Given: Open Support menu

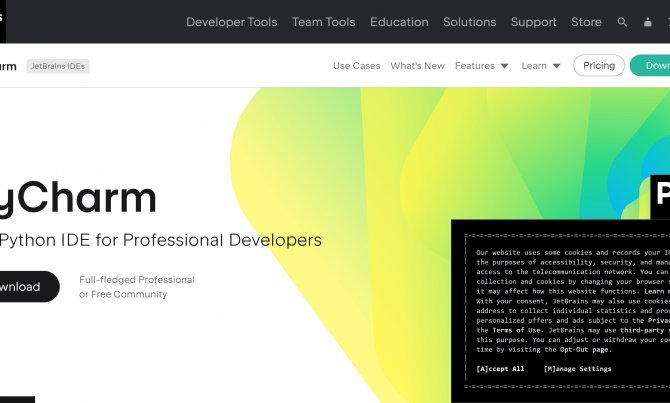Looking at the screenshot, I should tap(534, 22).
